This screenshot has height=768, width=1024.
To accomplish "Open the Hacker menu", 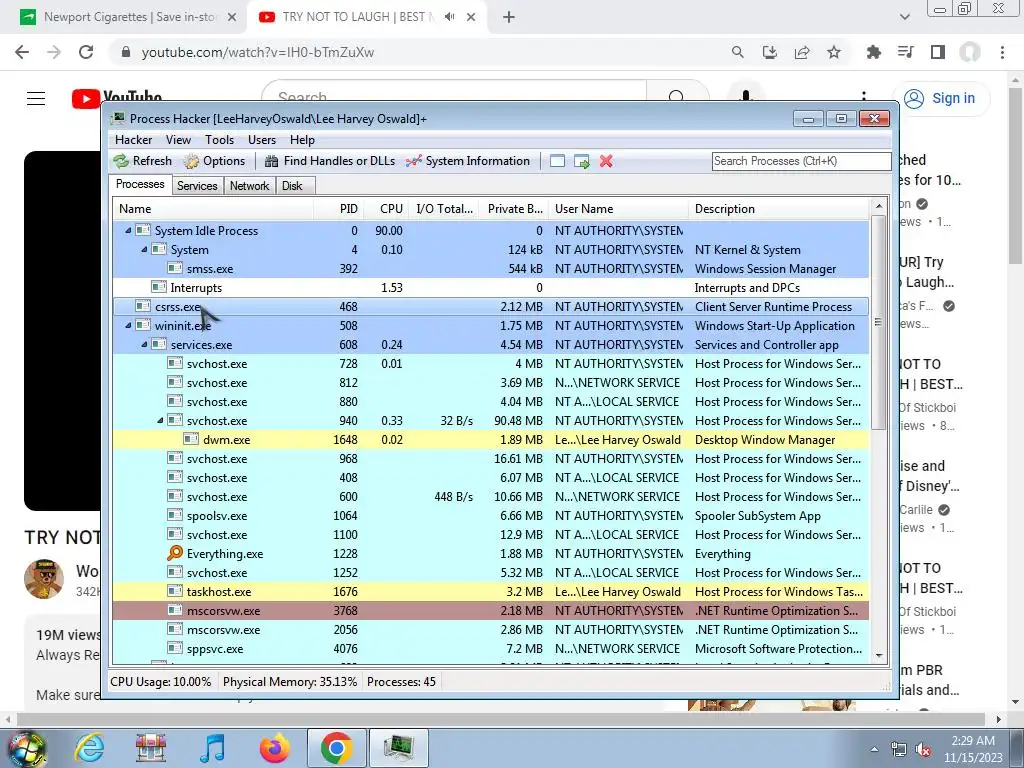I will (x=133, y=140).
